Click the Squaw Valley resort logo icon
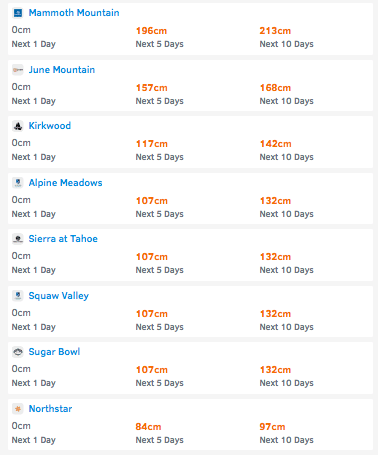Viewport: 378px width, 455px height. click(18, 296)
